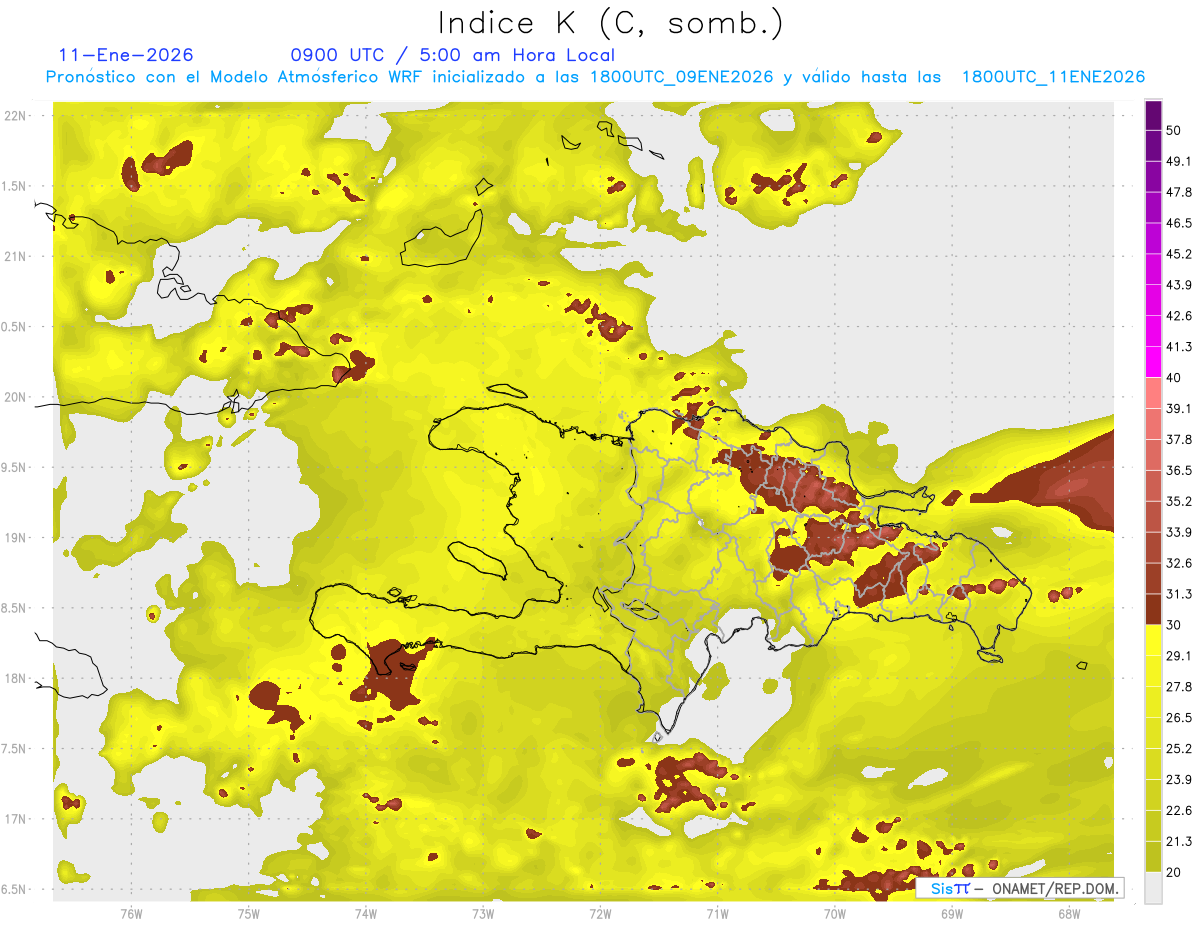Click the '71W' longitude label
The height and width of the screenshot is (927, 1200).
pyautogui.click(x=717, y=913)
